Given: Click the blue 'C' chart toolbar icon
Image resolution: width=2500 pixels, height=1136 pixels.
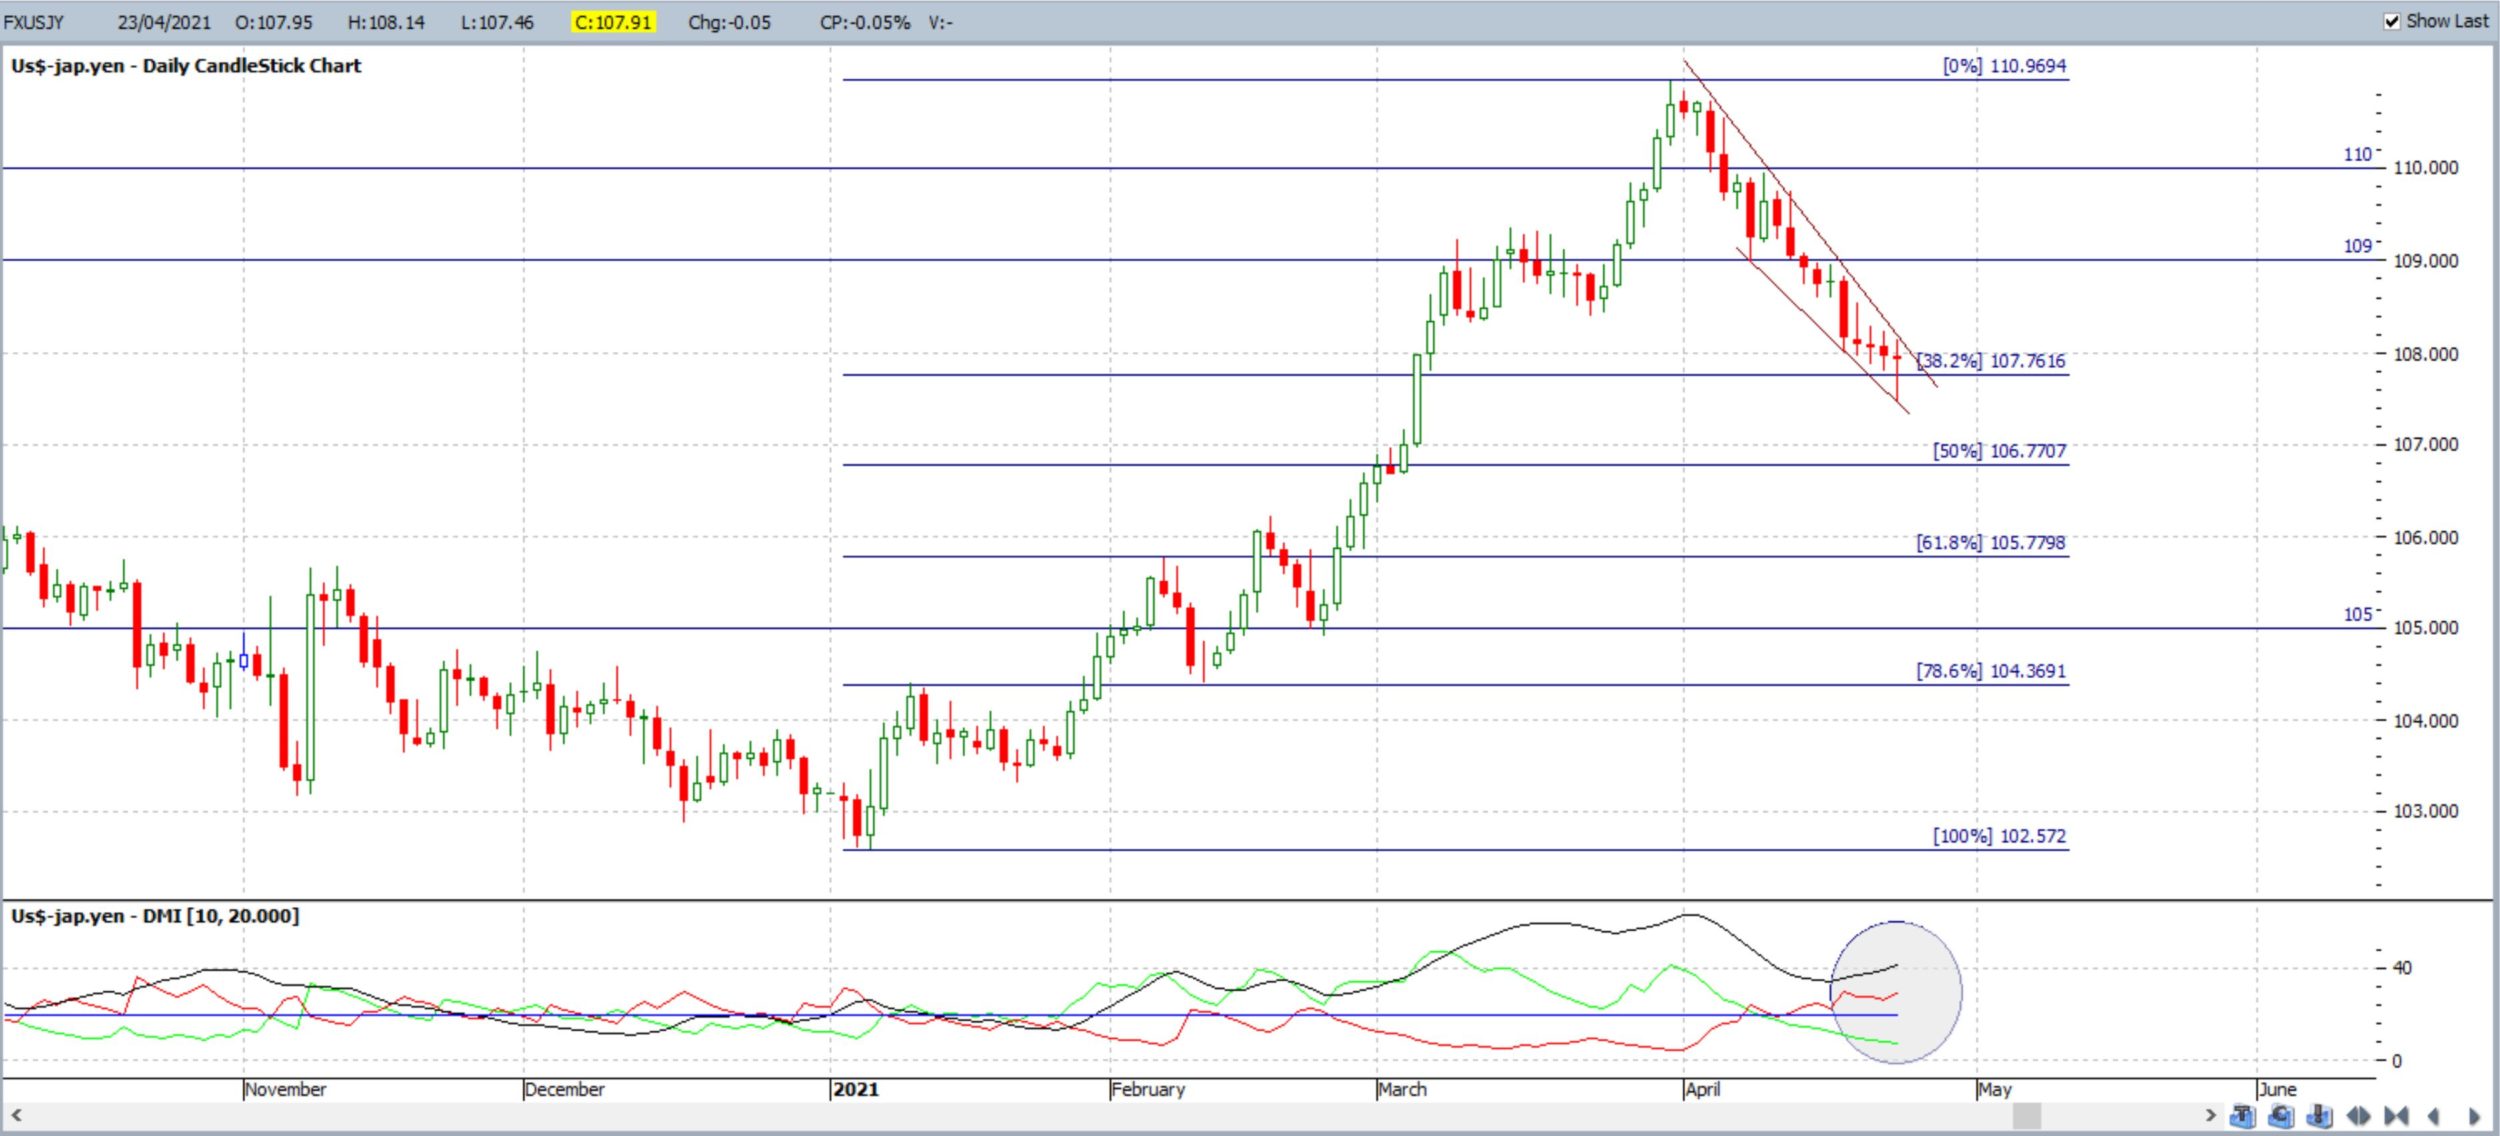Looking at the screenshot, I should (x=2281, y=1116).
